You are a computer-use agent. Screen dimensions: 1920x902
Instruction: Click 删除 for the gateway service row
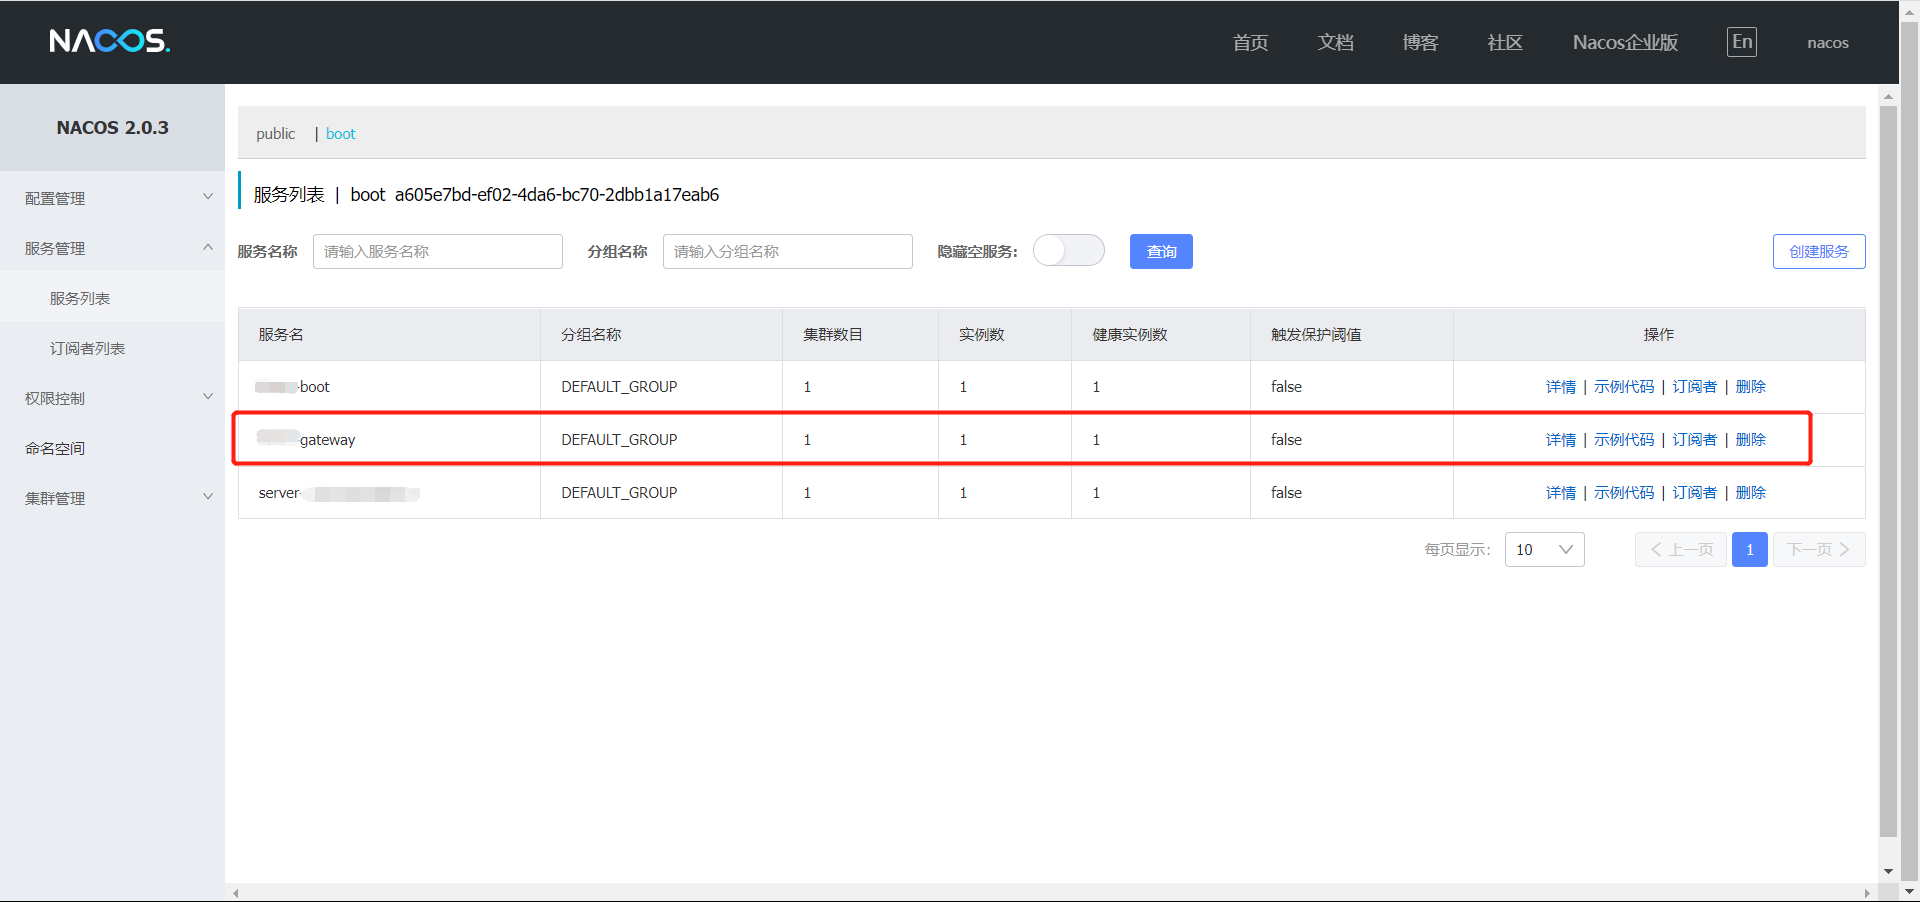1750,440
